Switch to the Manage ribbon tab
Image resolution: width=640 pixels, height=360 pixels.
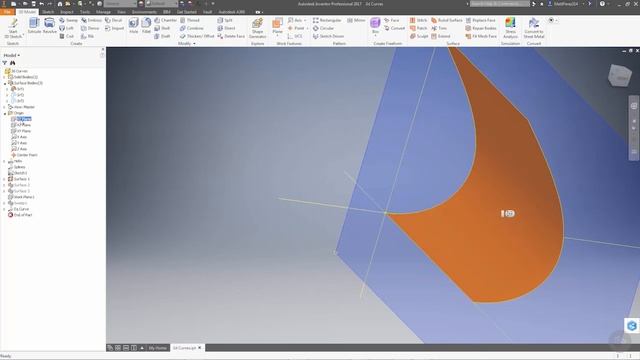103,12
